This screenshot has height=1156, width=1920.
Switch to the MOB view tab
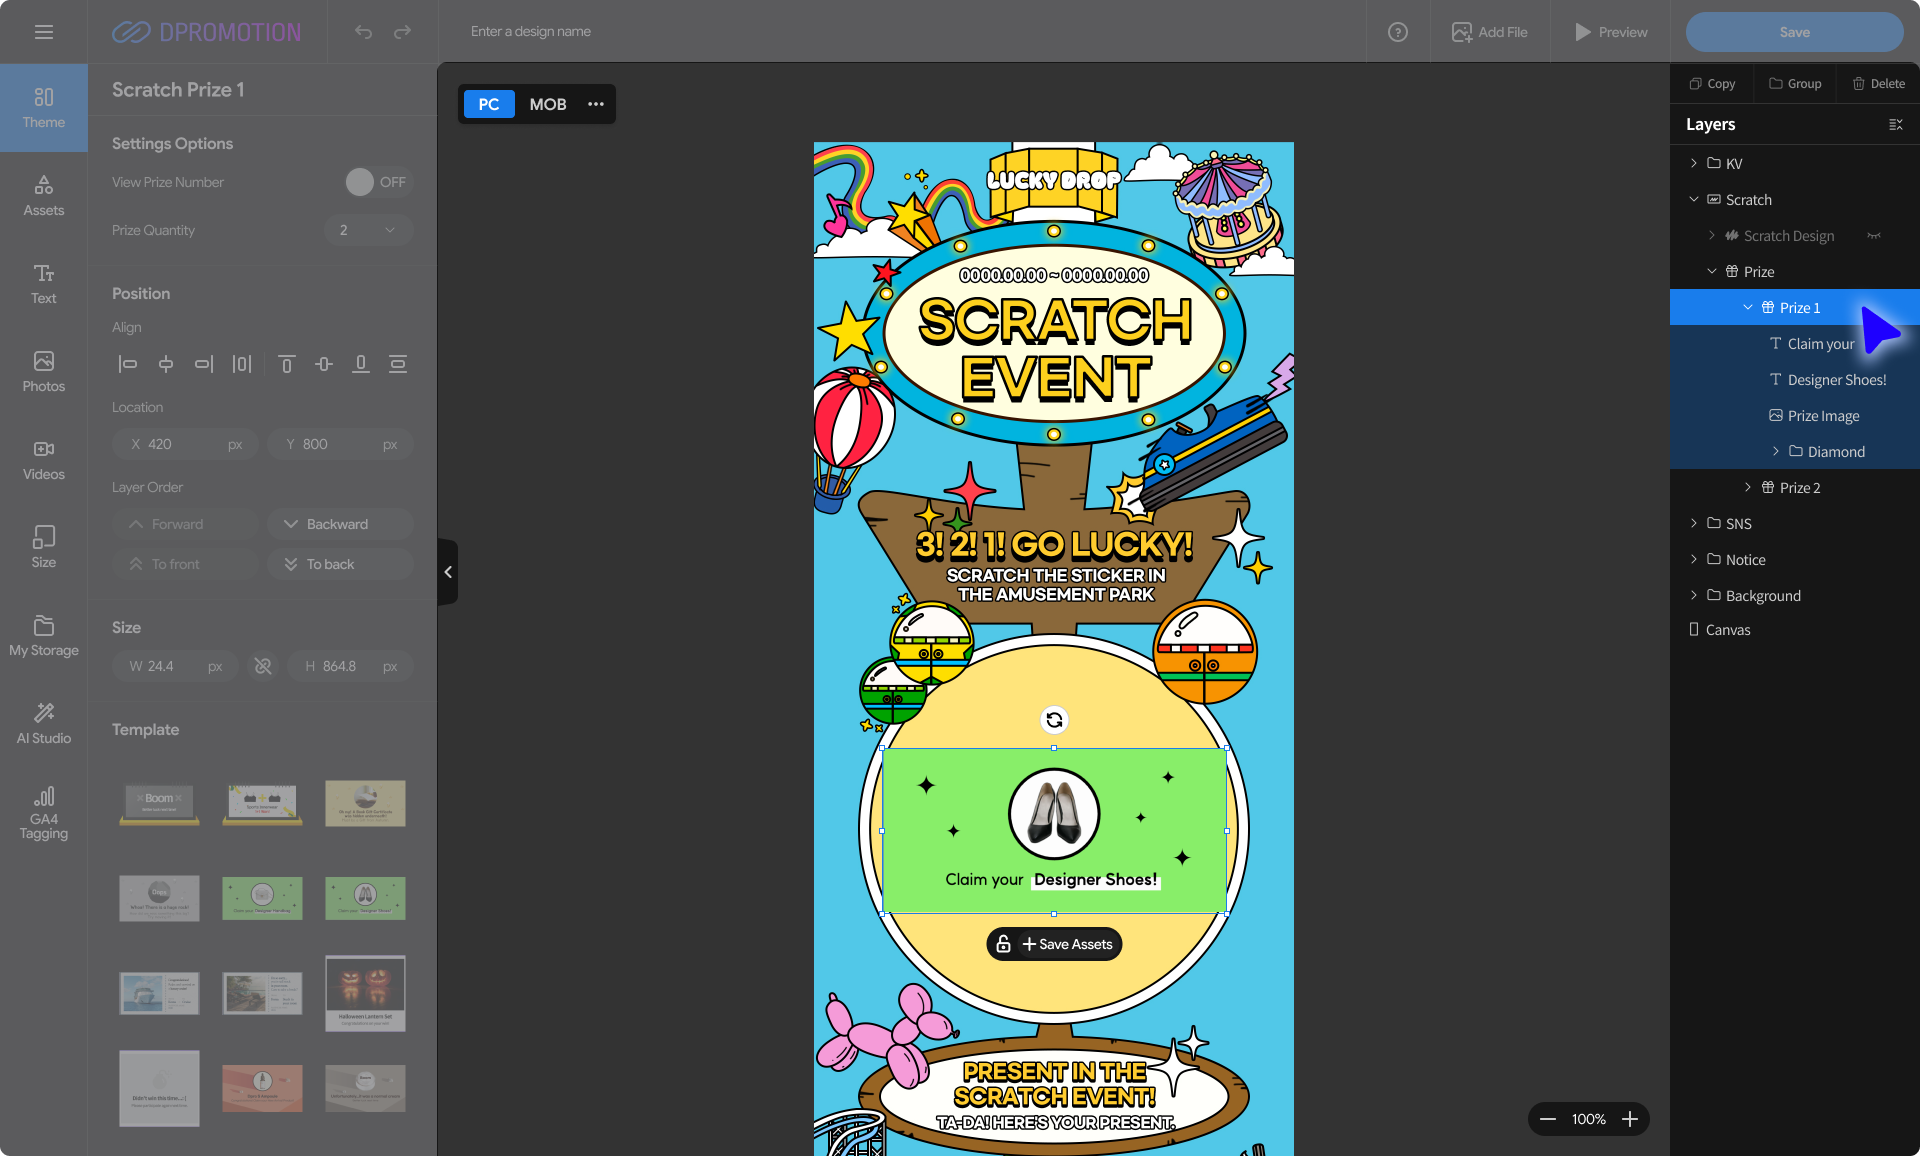pyautogui.click(x=547, y=104)
